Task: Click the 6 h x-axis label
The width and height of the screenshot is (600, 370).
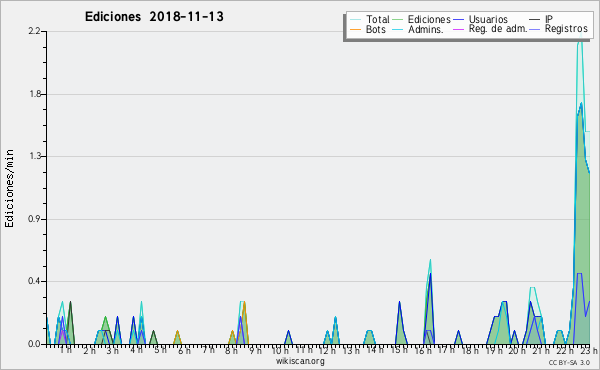Action: [184, 350]
